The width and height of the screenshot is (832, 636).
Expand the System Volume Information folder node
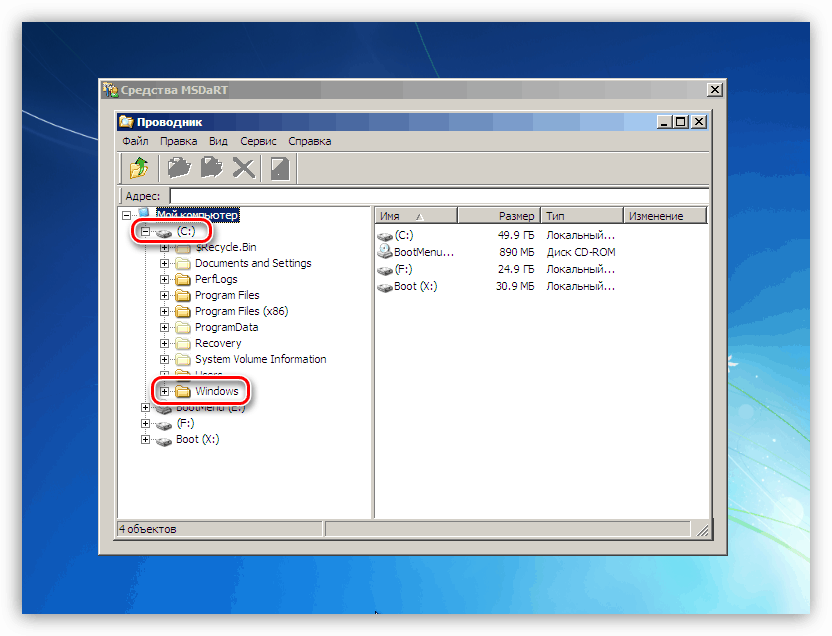pos(164,359)
